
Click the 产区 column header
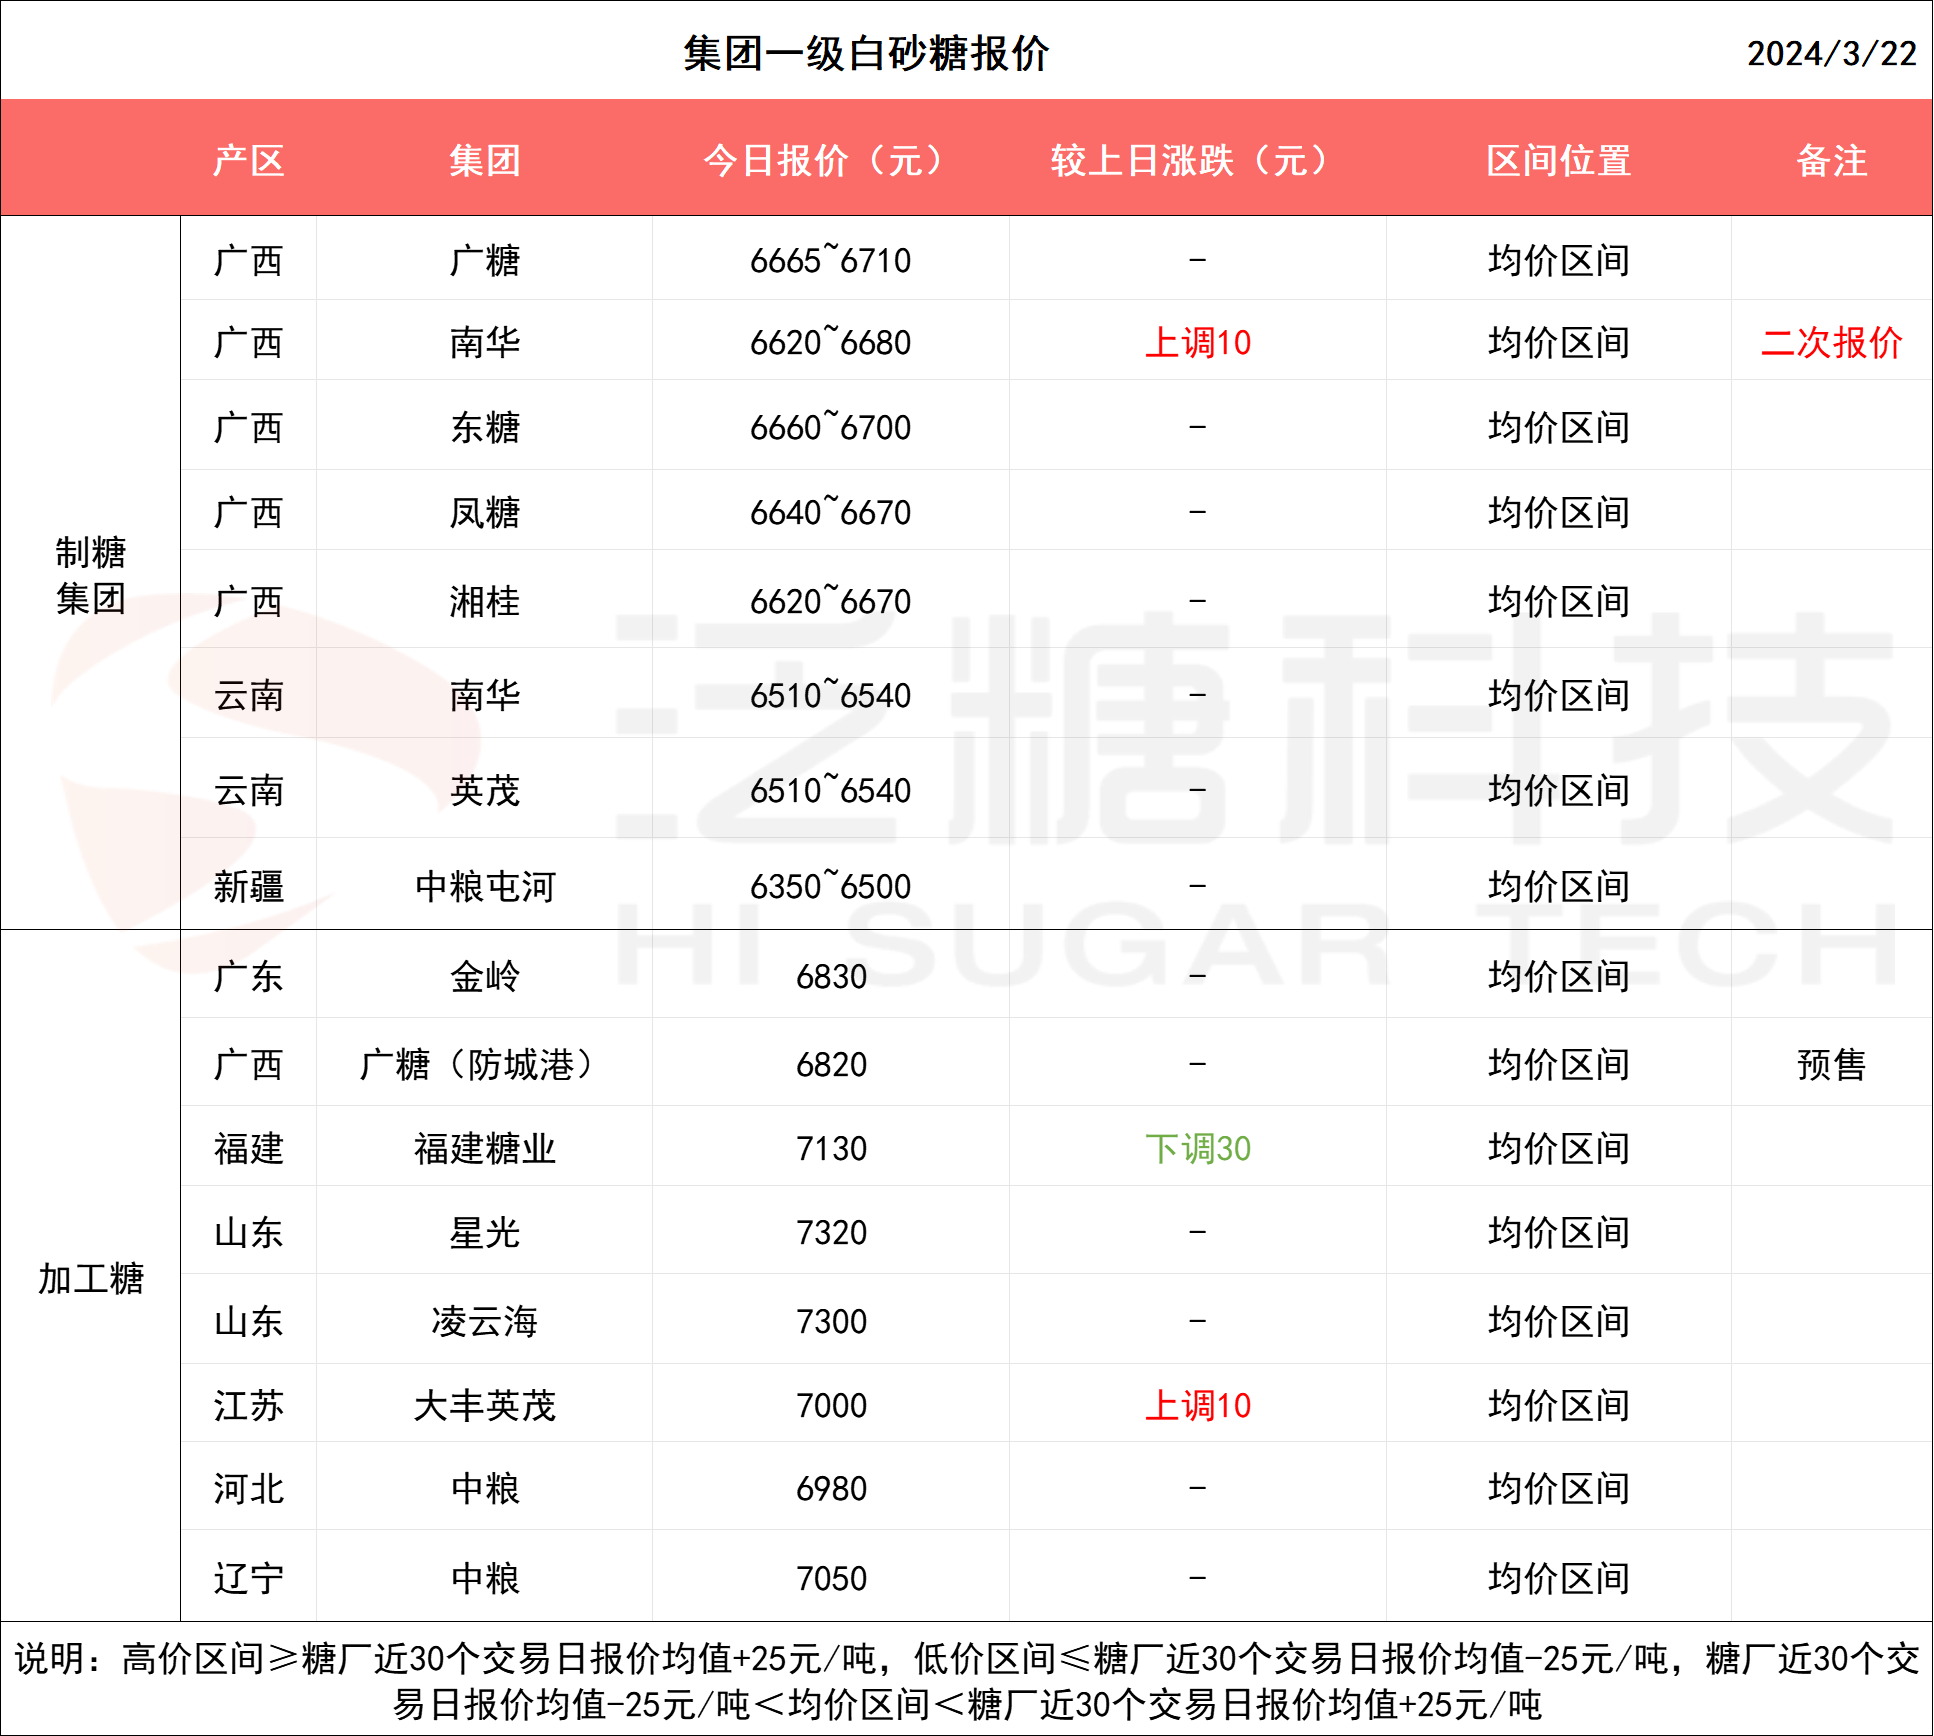pyautogui.click(x=249, y=160)
